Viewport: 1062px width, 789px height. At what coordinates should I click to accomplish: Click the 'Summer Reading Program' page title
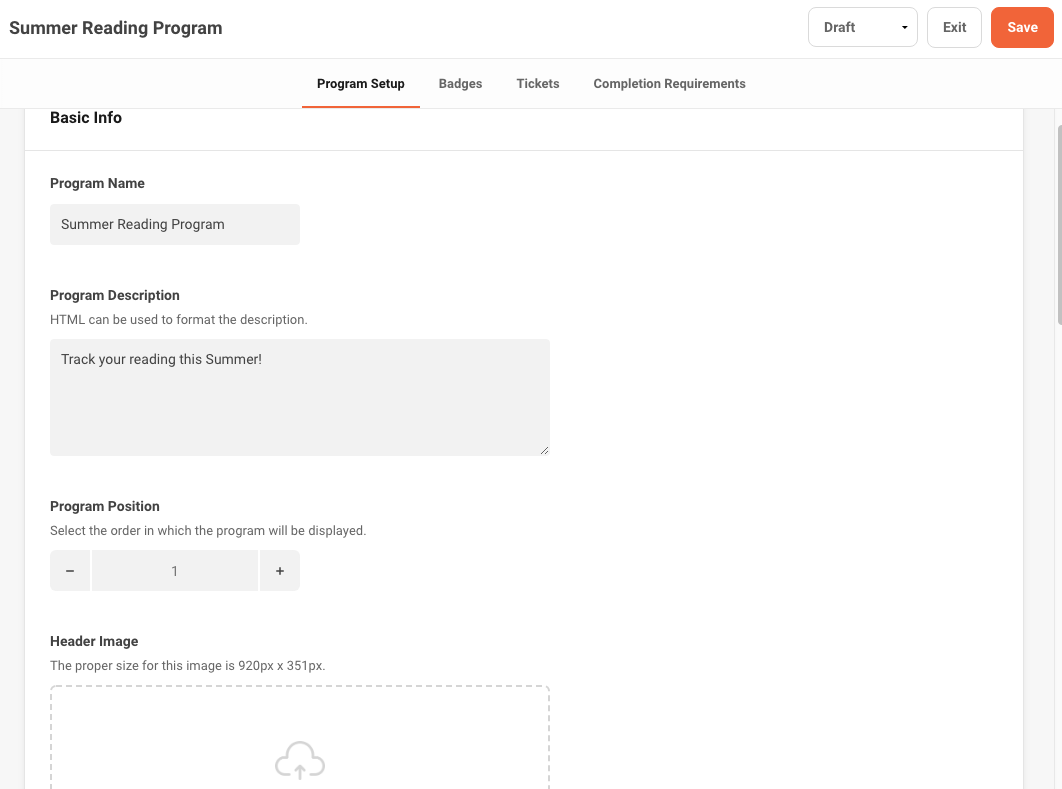[116, 28]
